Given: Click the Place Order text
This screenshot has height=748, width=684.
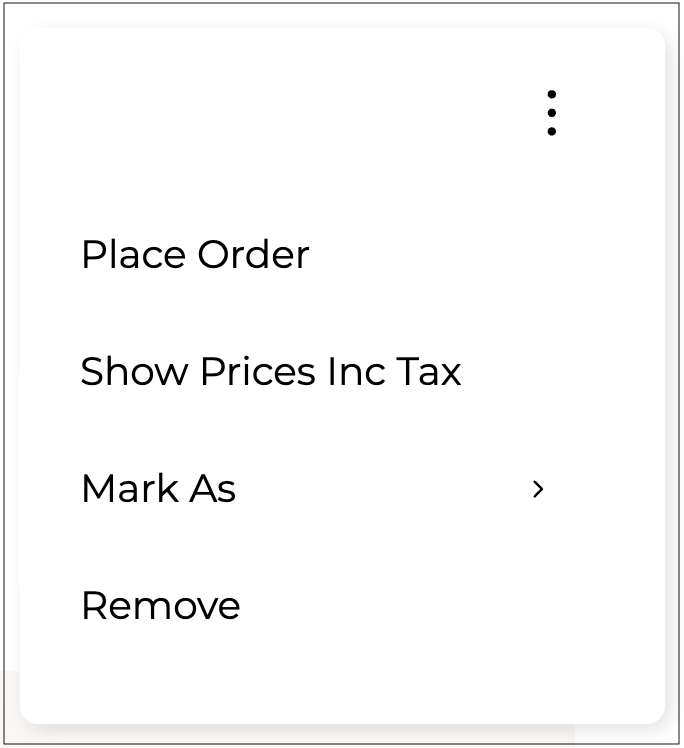Looking at the screenshot, I should (195, 255).
